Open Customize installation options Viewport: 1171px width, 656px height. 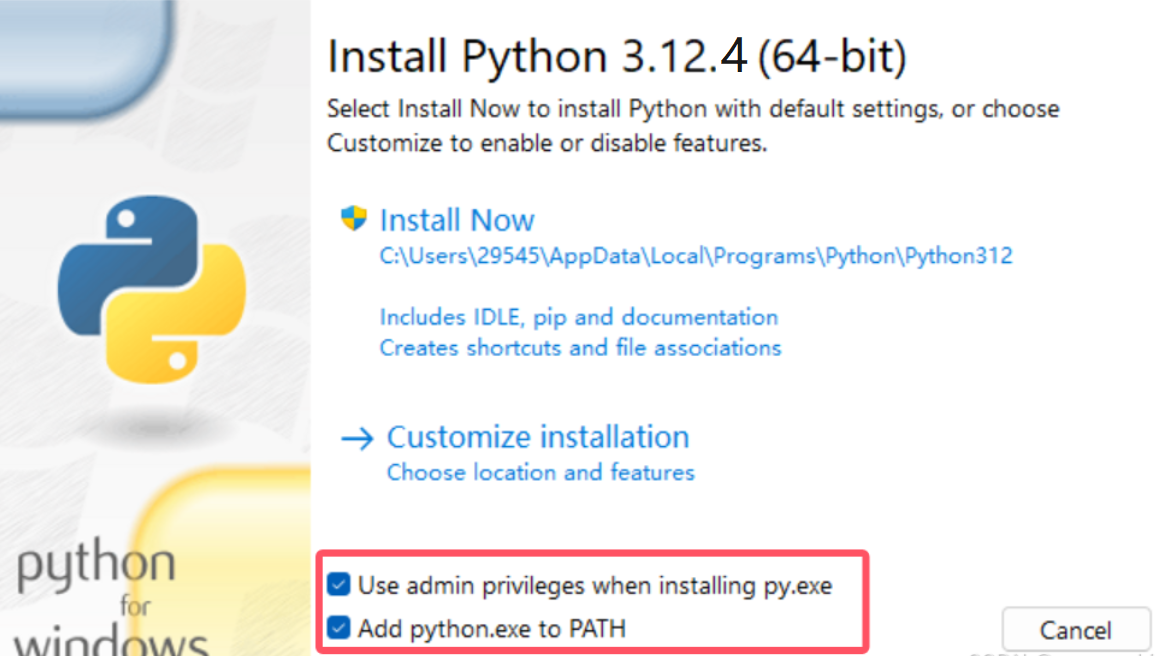[x=537, y=437]
